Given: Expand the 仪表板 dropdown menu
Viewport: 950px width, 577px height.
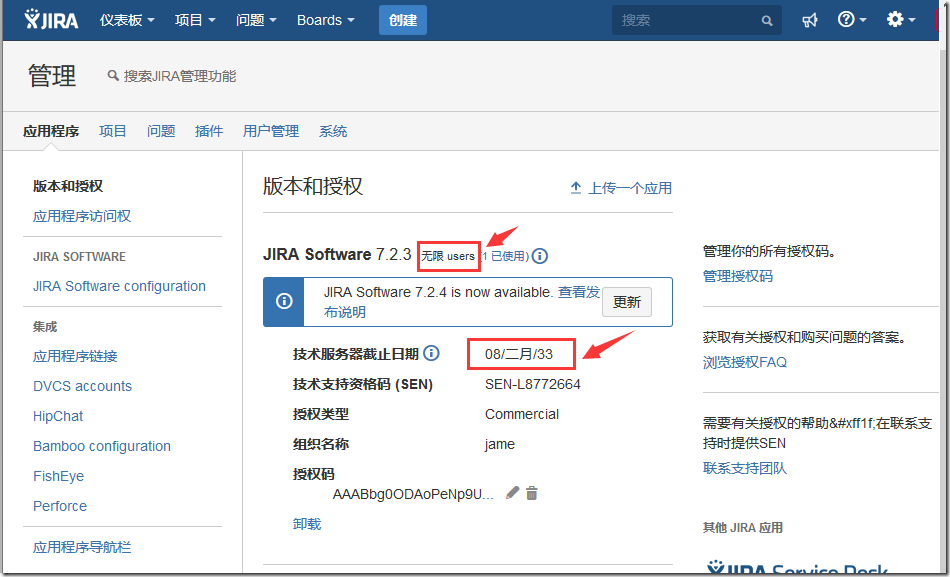Looking at the screenshot, I should pyautogui.click(x=127, y=20).
